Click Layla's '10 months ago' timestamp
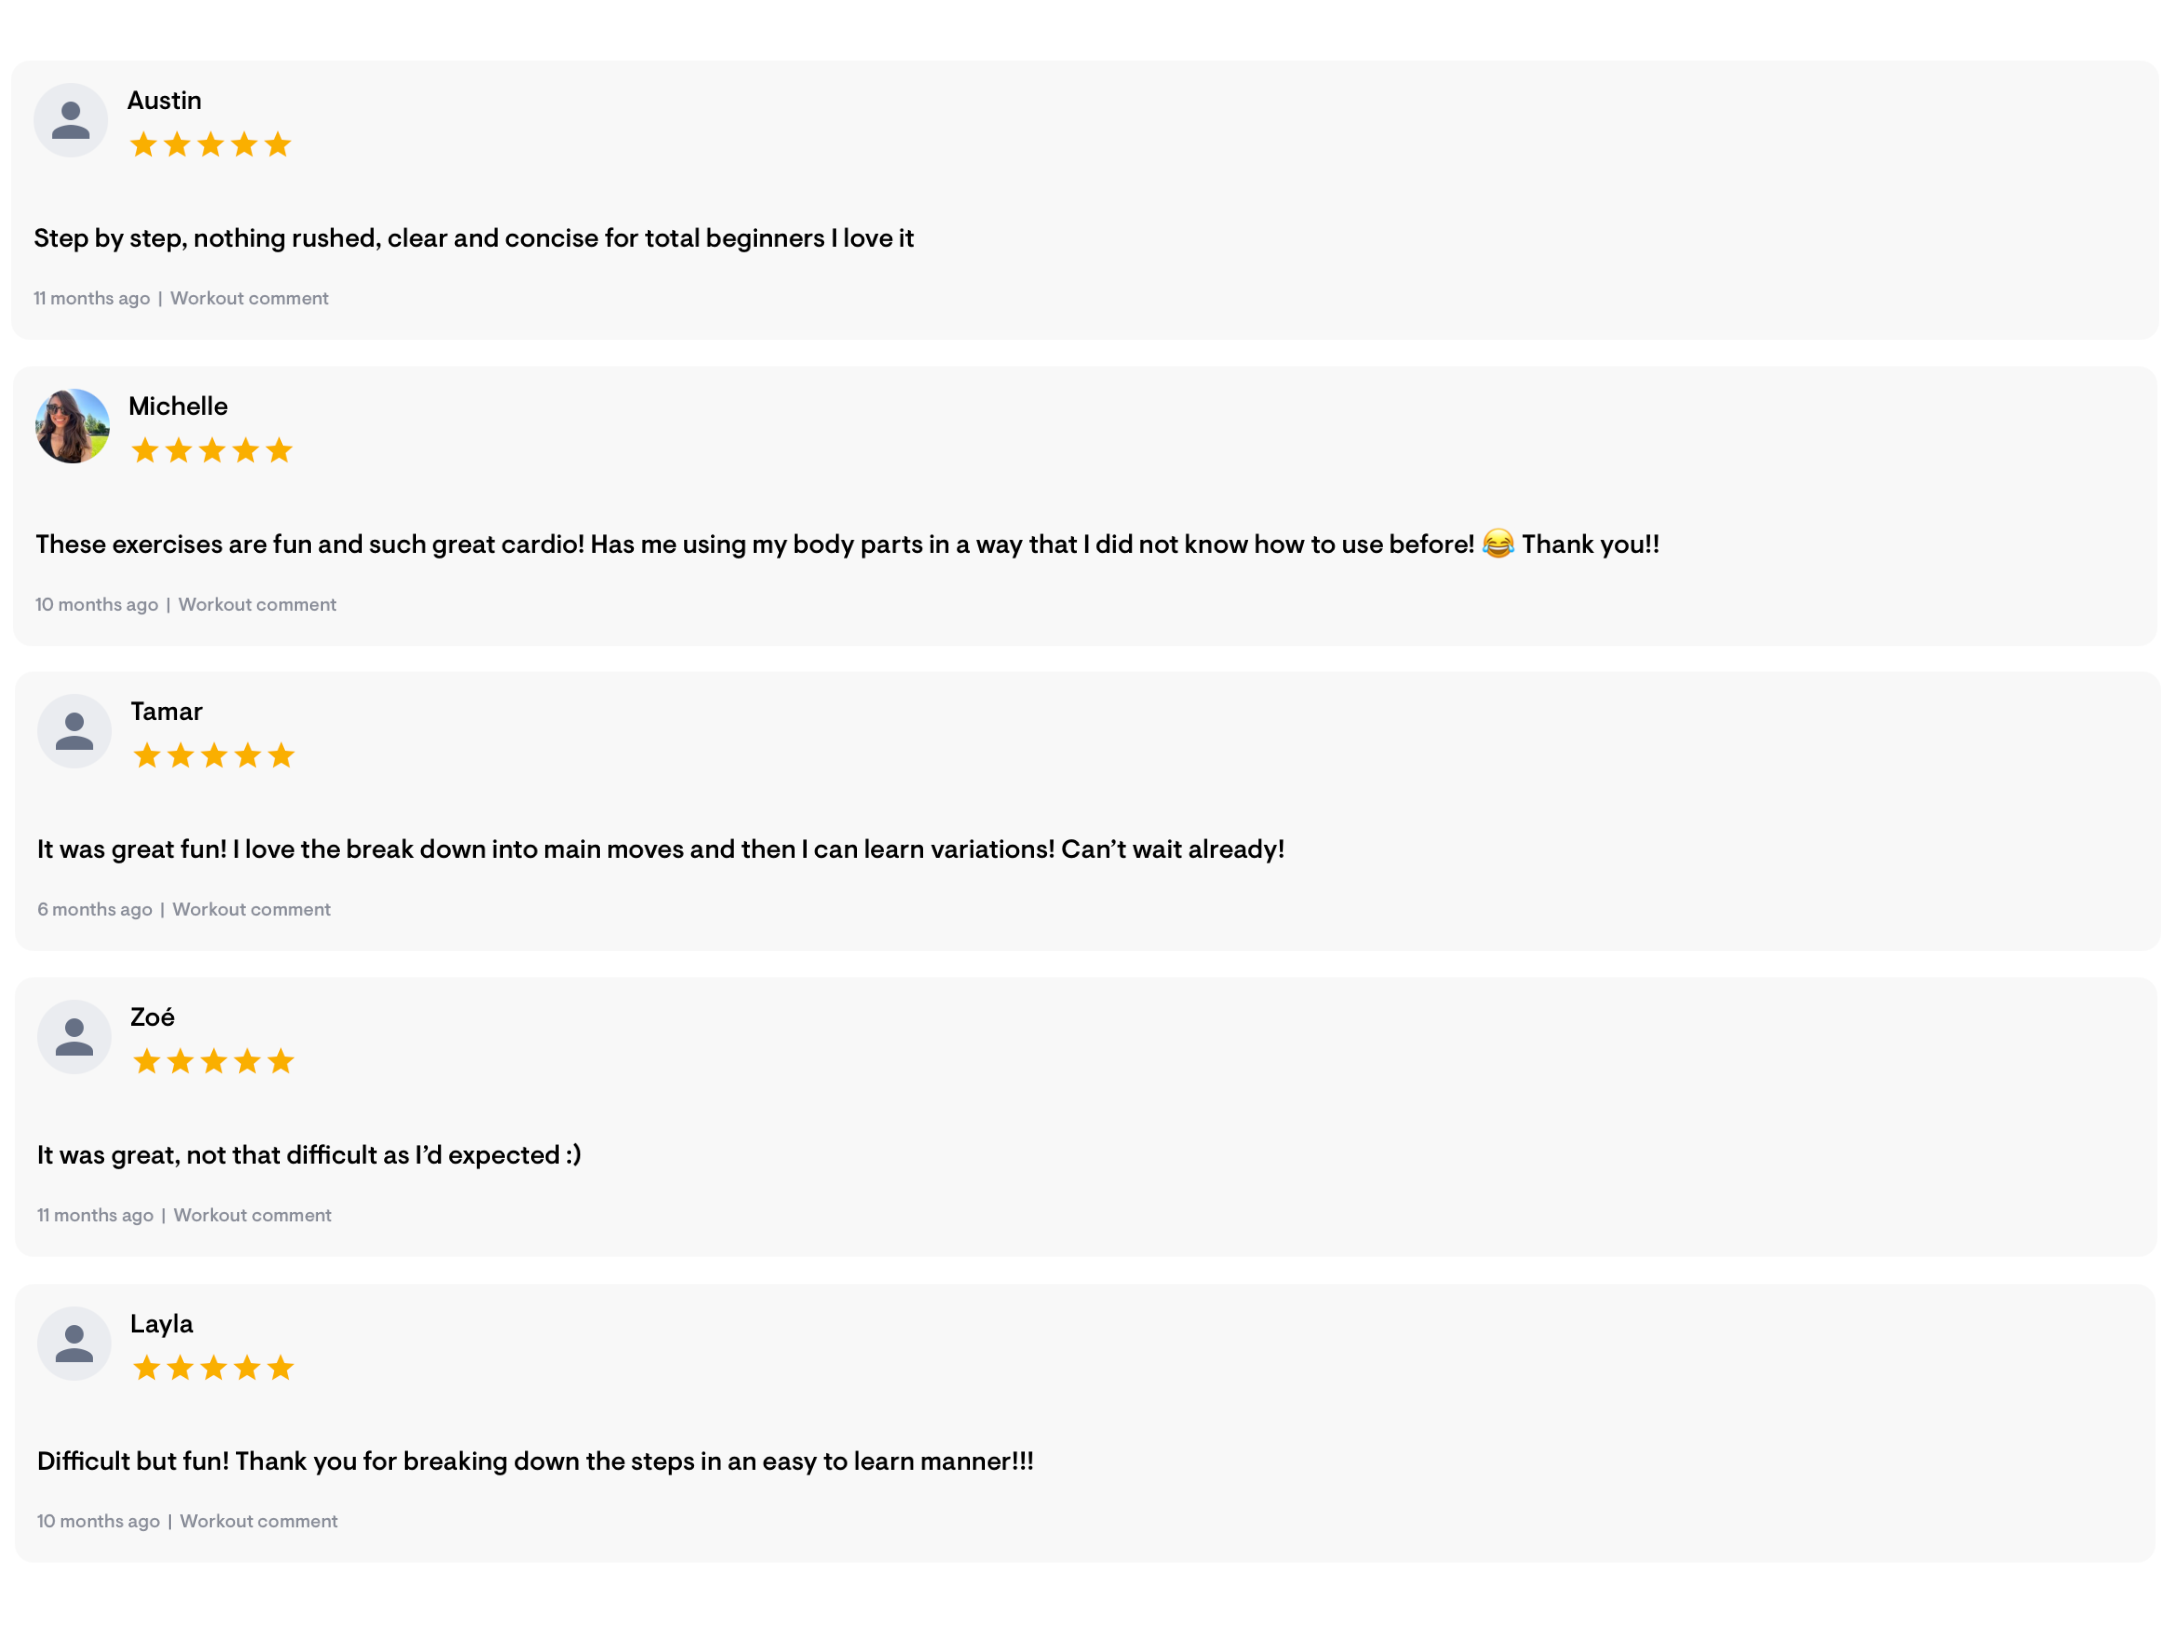 click(98, 1521)
